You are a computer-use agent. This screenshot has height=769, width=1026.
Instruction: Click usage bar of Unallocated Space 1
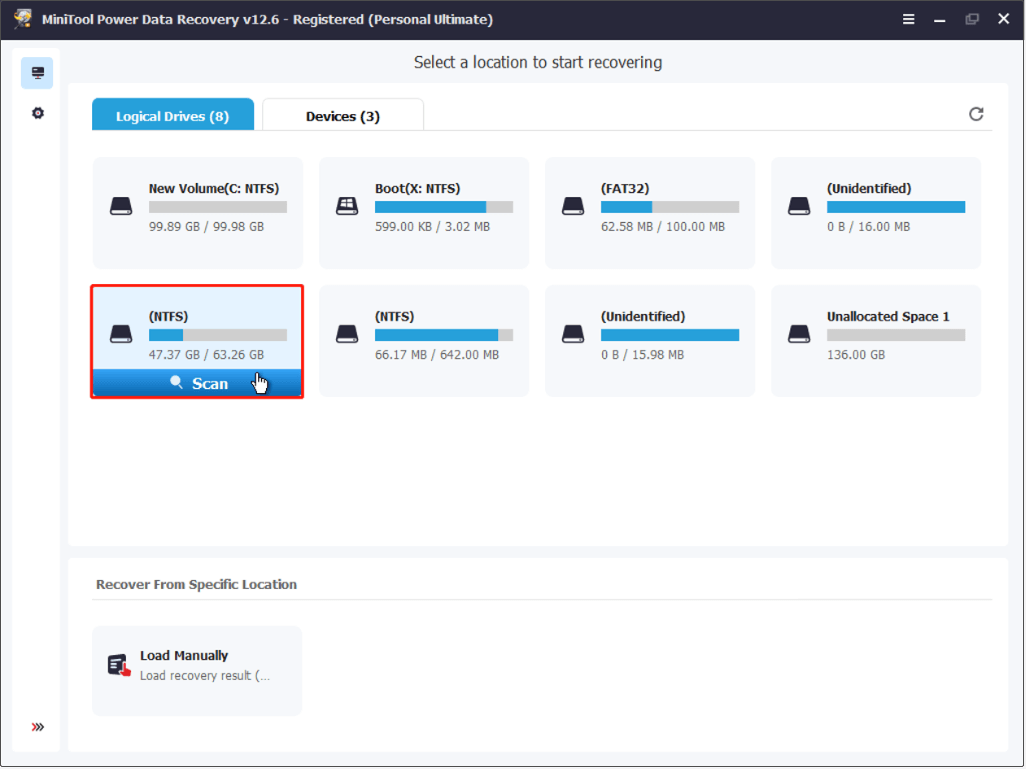pos(896,335)
